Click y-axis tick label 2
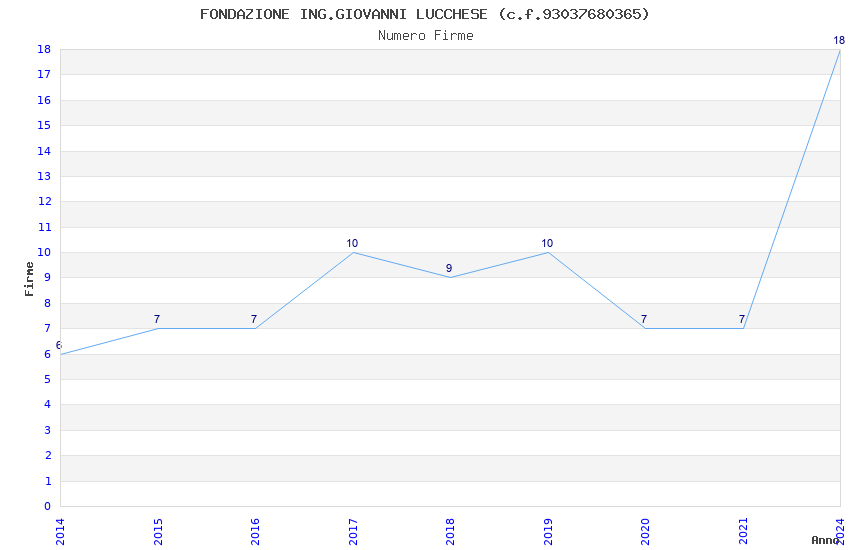The width and height of the screenshot is (850, 550). point(48,455)
